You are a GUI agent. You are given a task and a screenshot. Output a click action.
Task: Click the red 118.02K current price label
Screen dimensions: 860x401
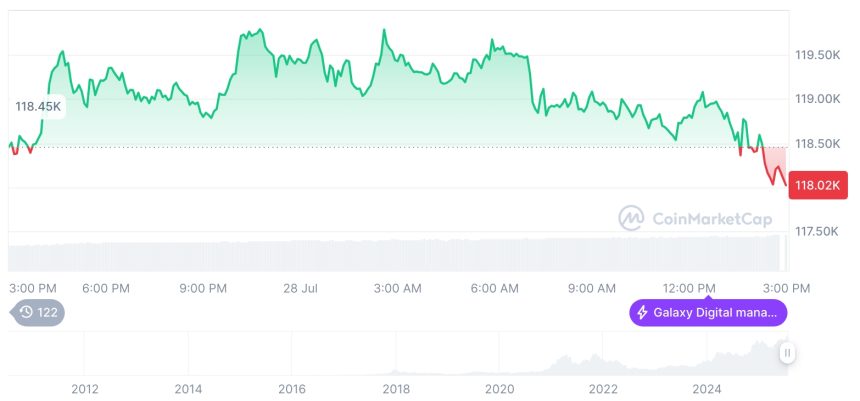point(818,184)
